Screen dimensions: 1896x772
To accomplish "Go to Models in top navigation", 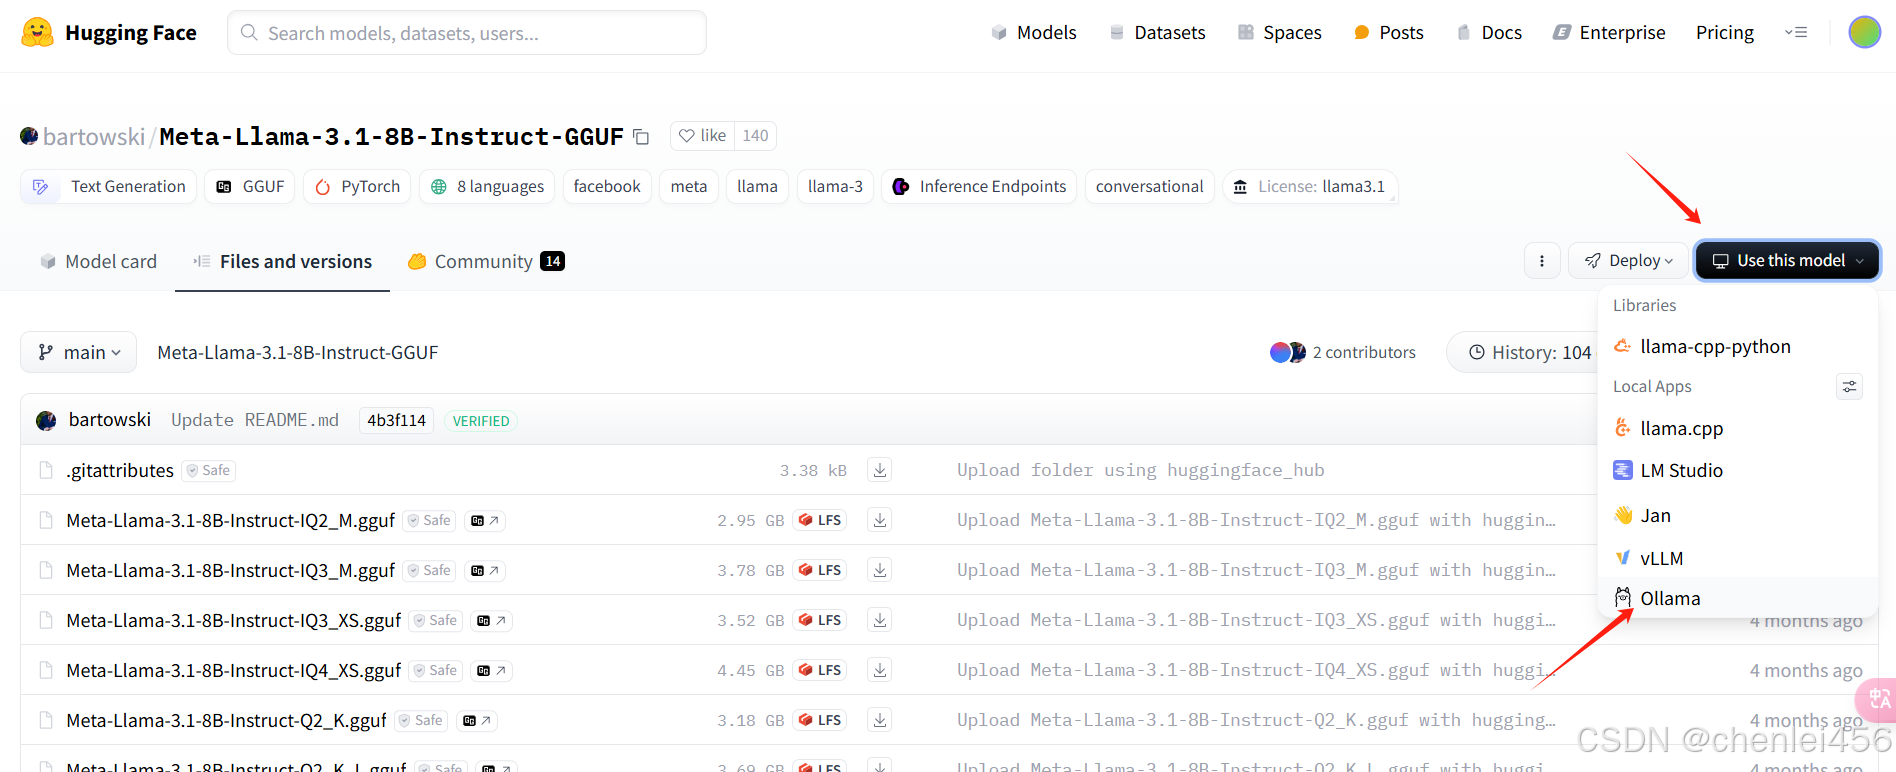I will tap(1033, 33).
